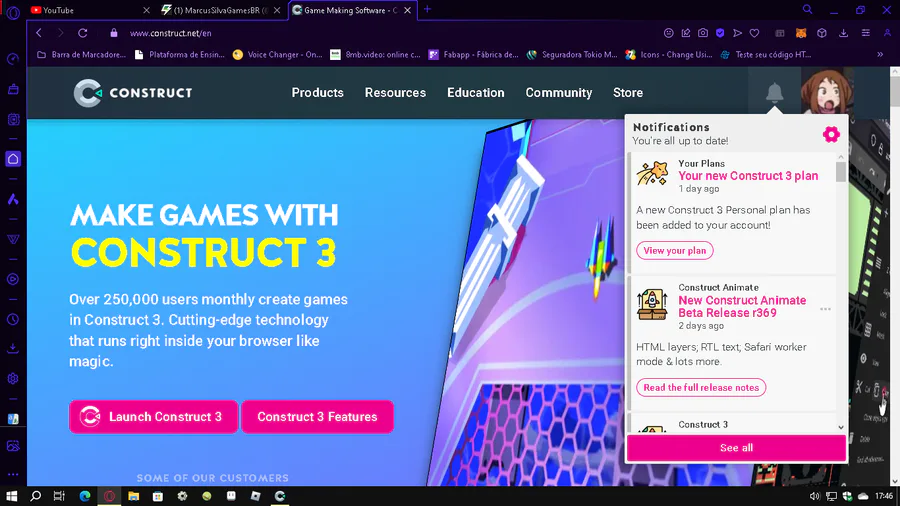Open Your new Construct 3 plan link
The height and width of the screenshot is (506, 900).
point(748,176)
